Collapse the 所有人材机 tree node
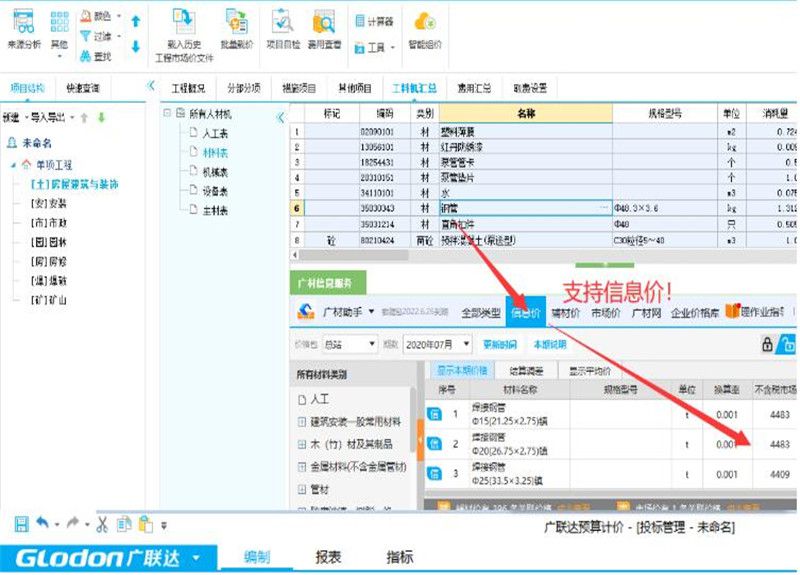Image resolution: width=800 pixels, height=575 pixels. coord(167,112)
